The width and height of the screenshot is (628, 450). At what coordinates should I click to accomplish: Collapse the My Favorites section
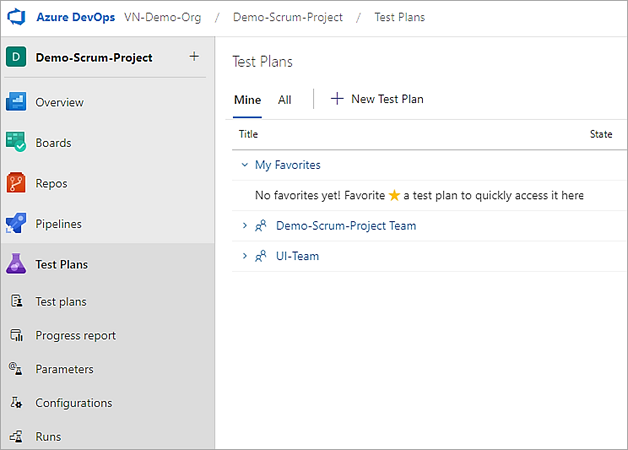244,165
